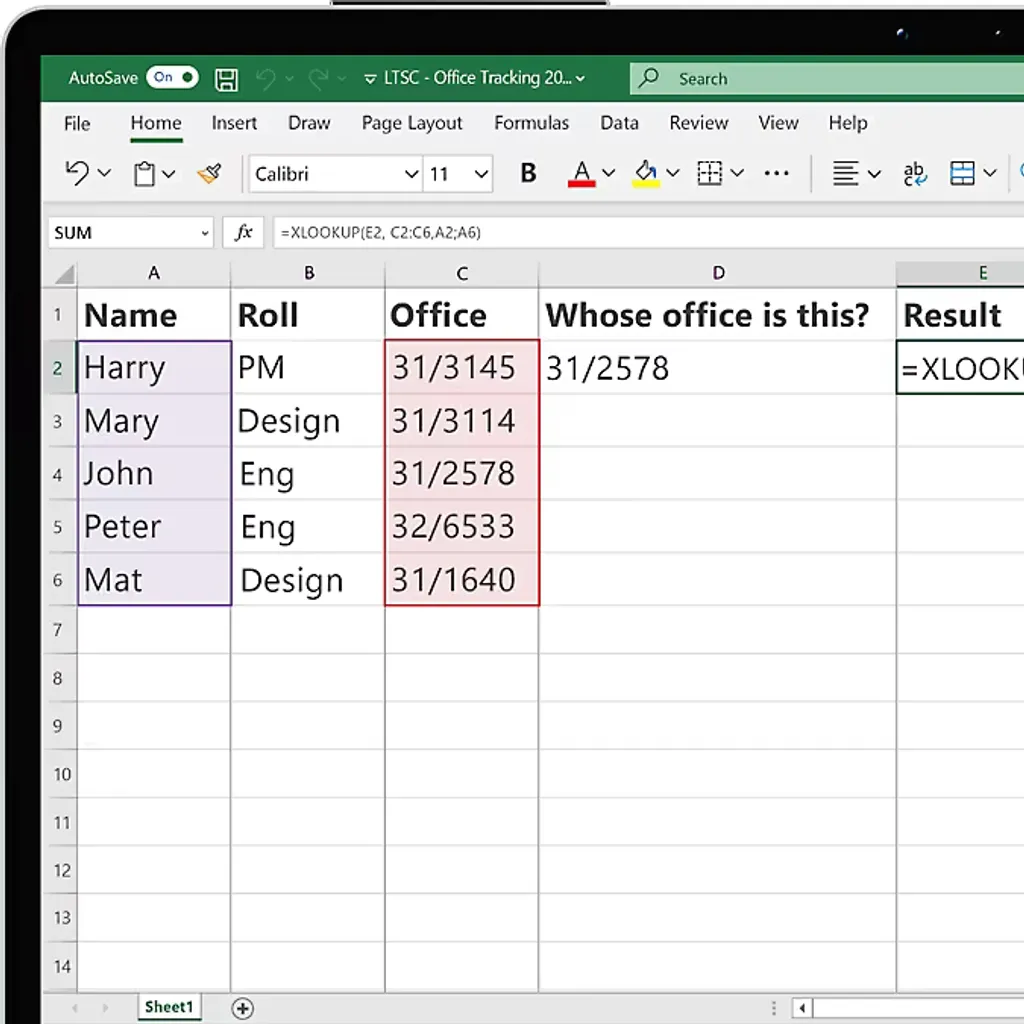Click the Save icon
This screenshot has height=1024, width=1024.
[226, 78]
